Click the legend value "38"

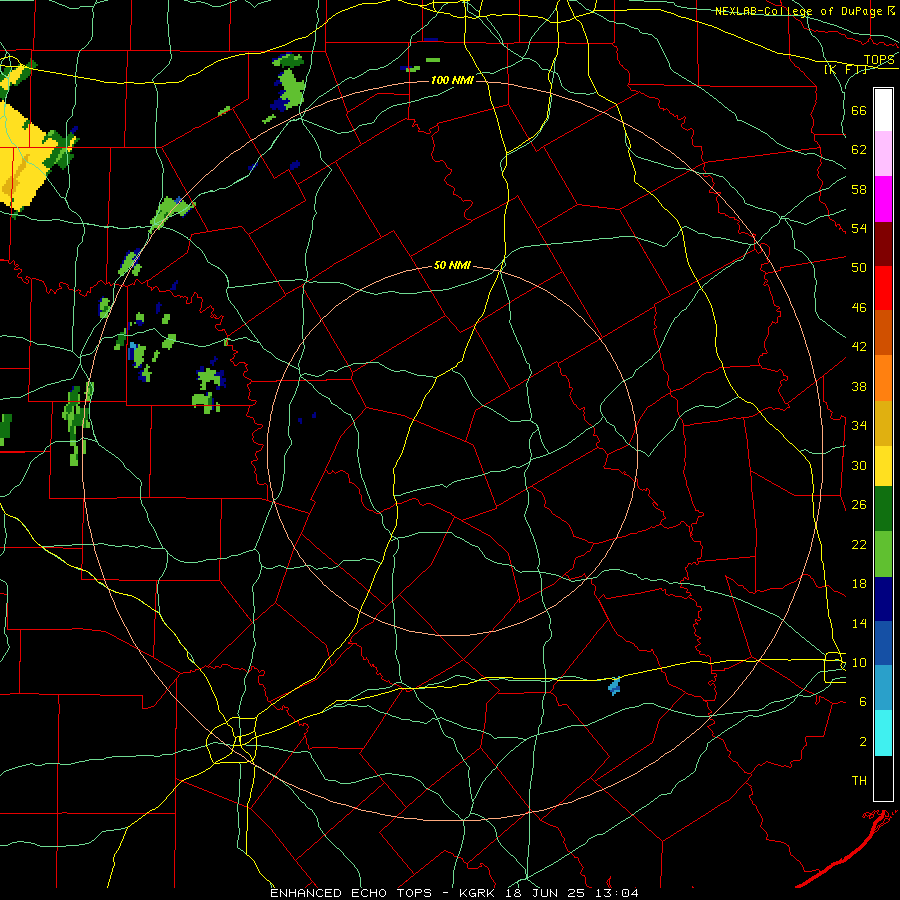(859, 386)
